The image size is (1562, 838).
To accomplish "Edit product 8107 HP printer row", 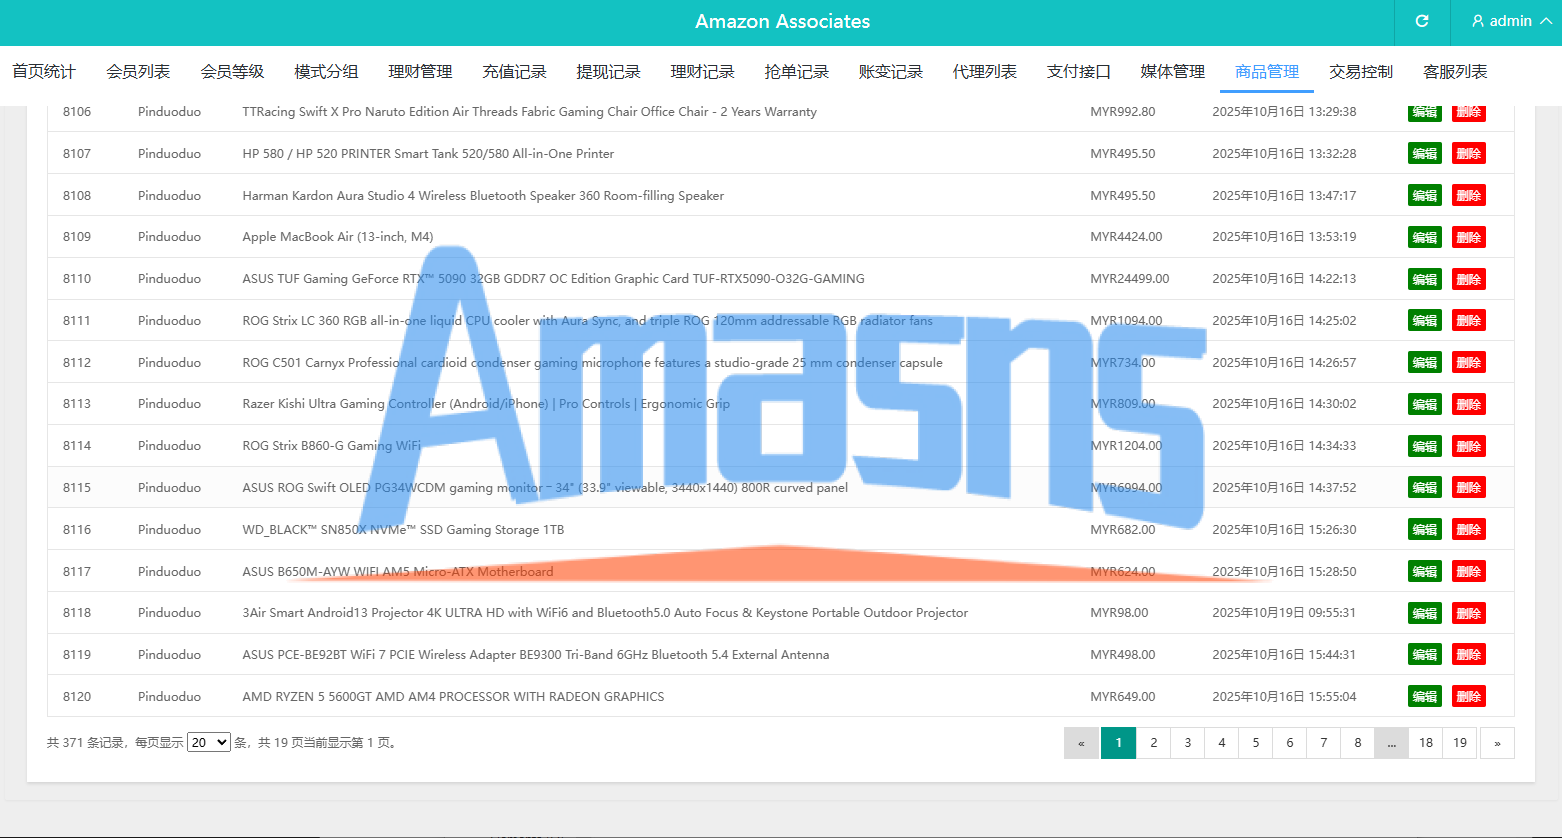I will pos(1425,153).
